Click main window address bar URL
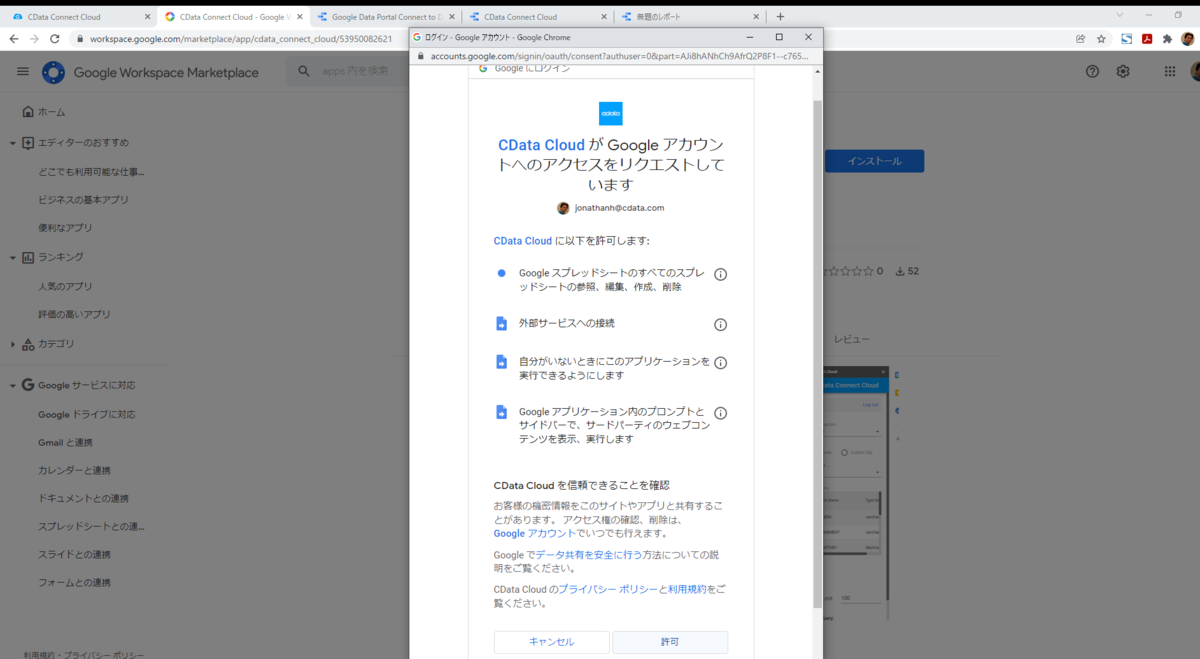1200x659 pixels. click(x=240, y=39)
